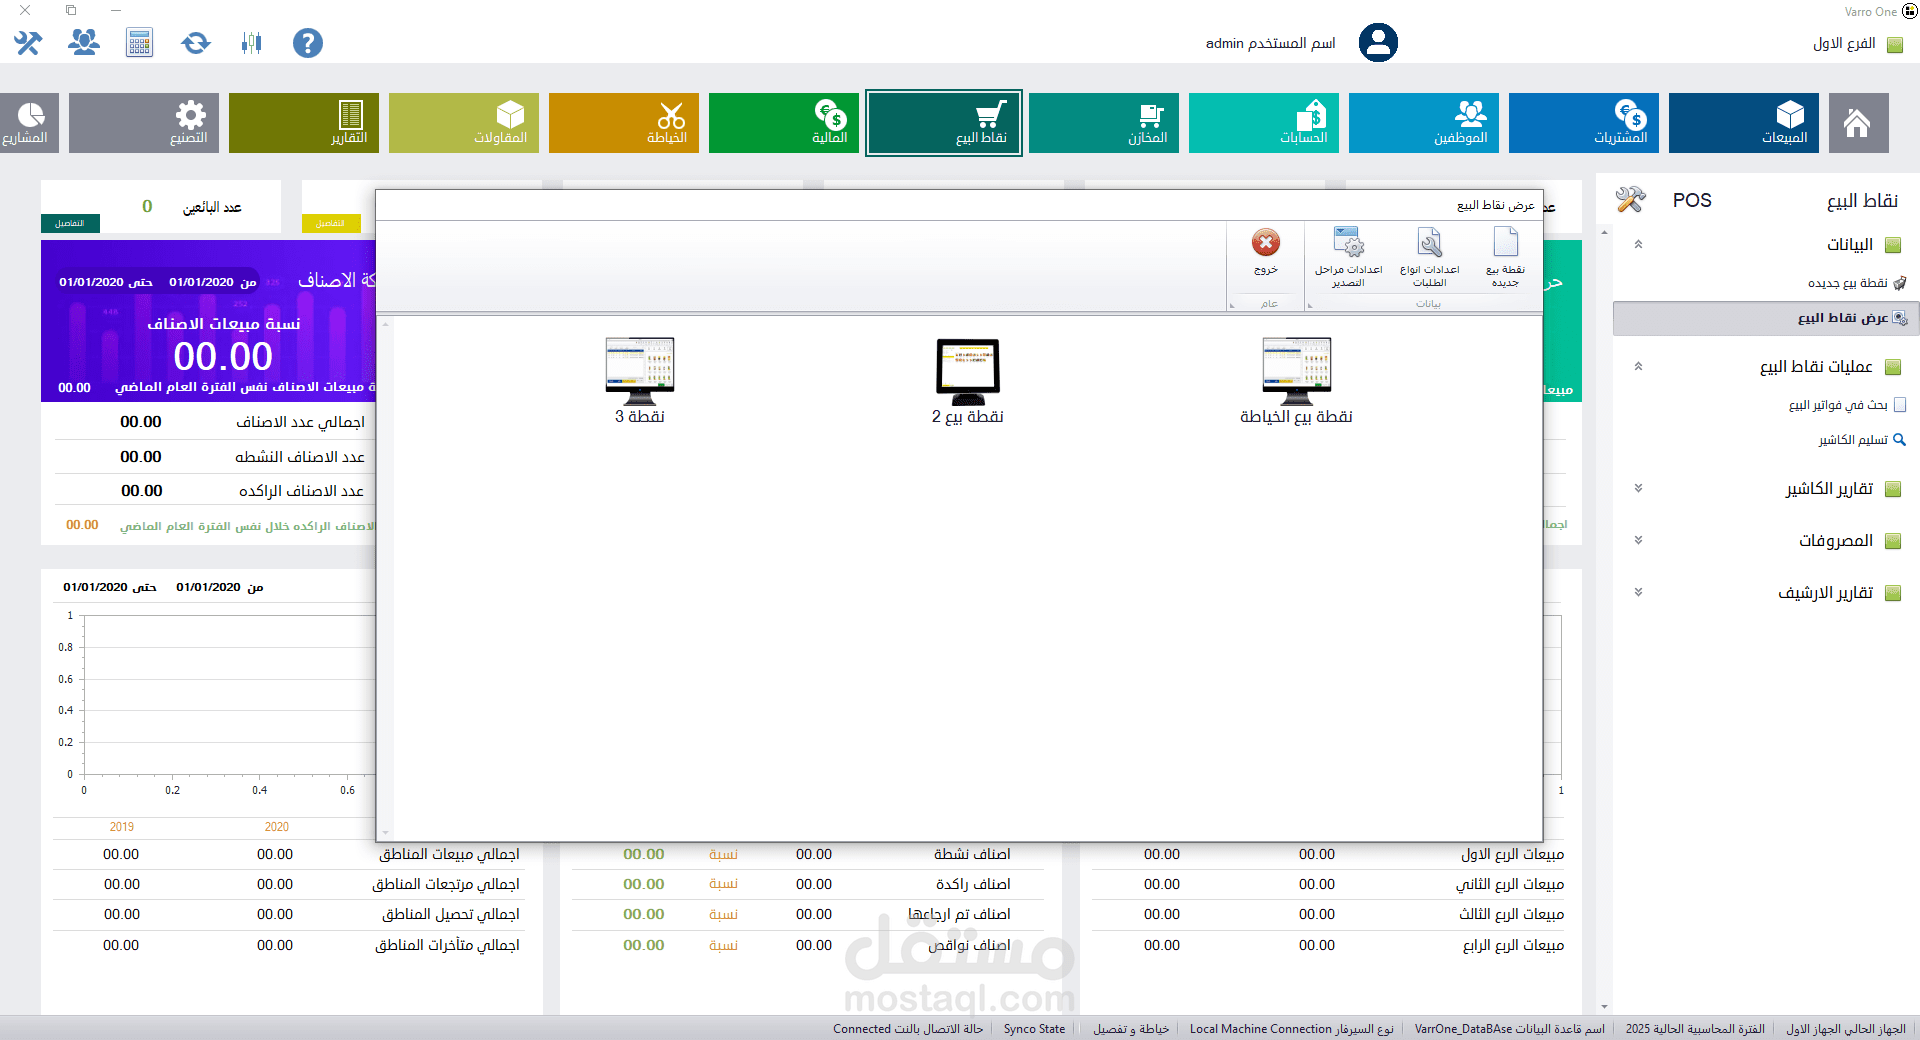
Task: Click the تقارير الكاشير section header label
Action: coord(1829,488)
